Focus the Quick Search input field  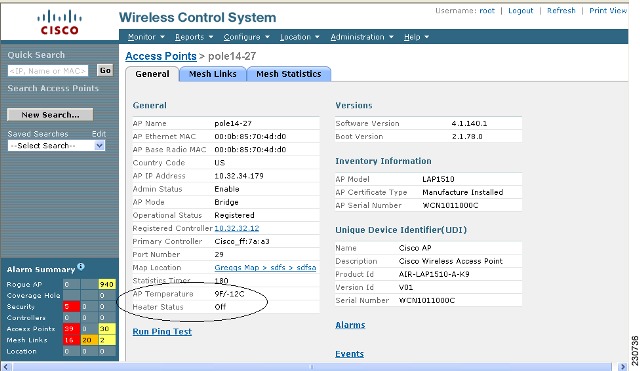pos(48,71)
